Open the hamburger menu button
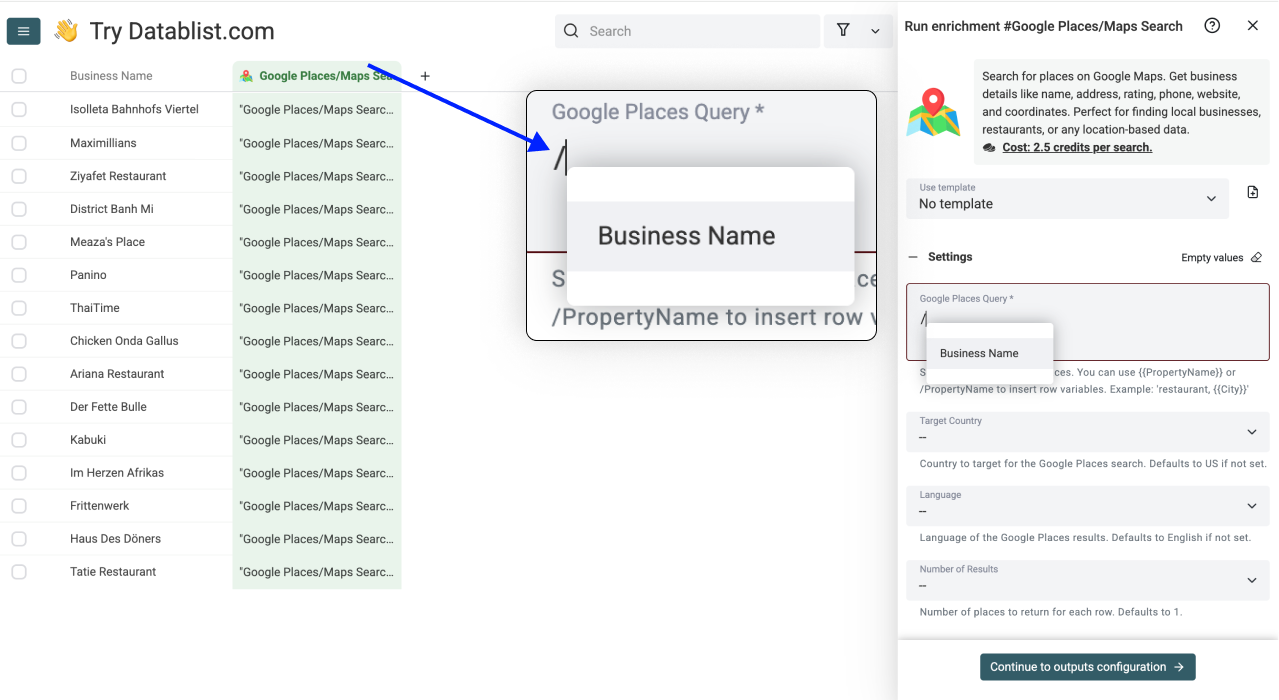1279x700 pixels. tap(24, 32)
